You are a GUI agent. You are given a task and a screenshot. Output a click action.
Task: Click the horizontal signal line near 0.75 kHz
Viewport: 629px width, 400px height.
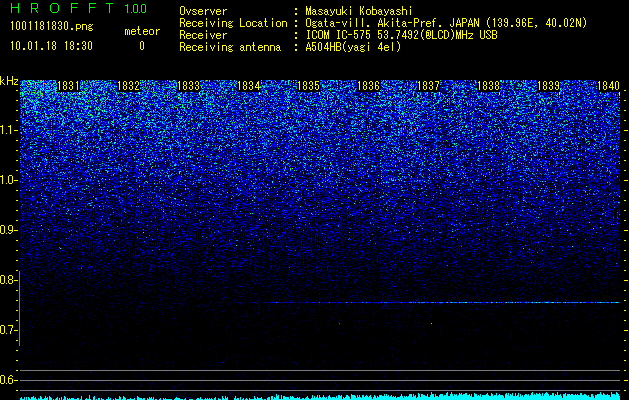click(429, 303)
